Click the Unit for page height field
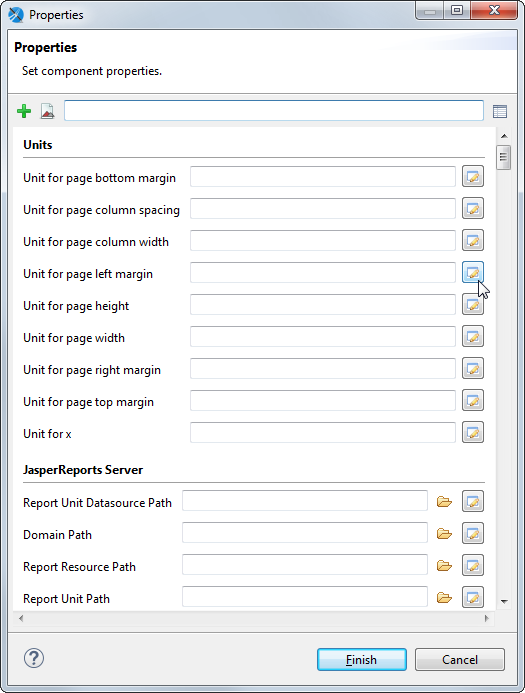This screenshot has height=693, width=525. point(323,305)
